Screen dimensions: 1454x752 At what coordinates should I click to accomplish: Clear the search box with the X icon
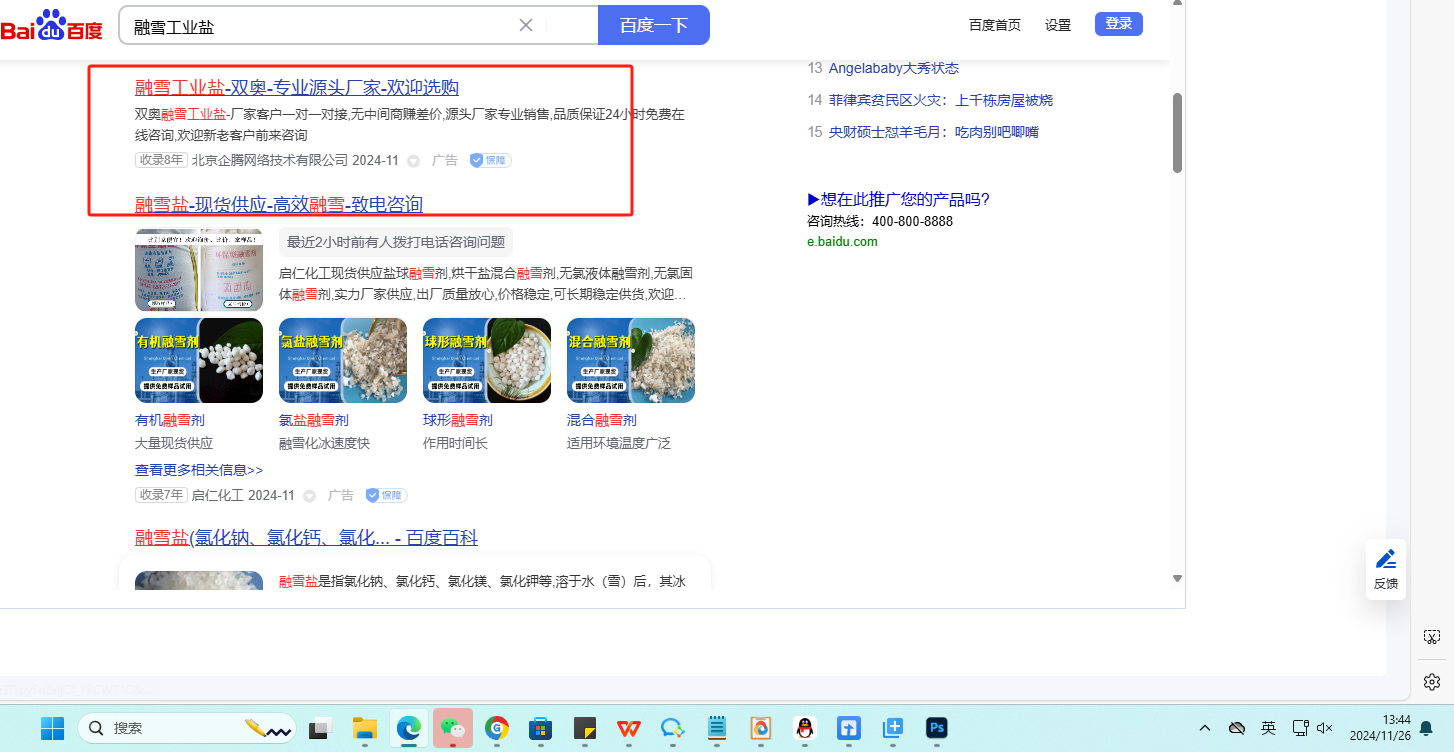526,25
